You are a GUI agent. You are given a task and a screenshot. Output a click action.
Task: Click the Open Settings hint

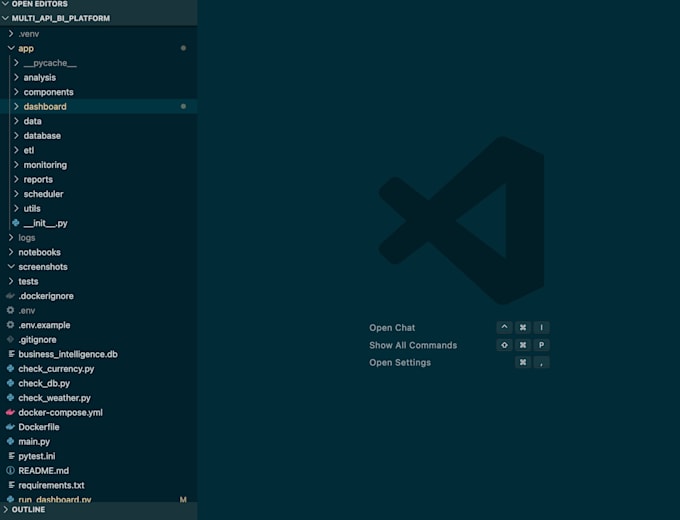click(x=400, y=363)
